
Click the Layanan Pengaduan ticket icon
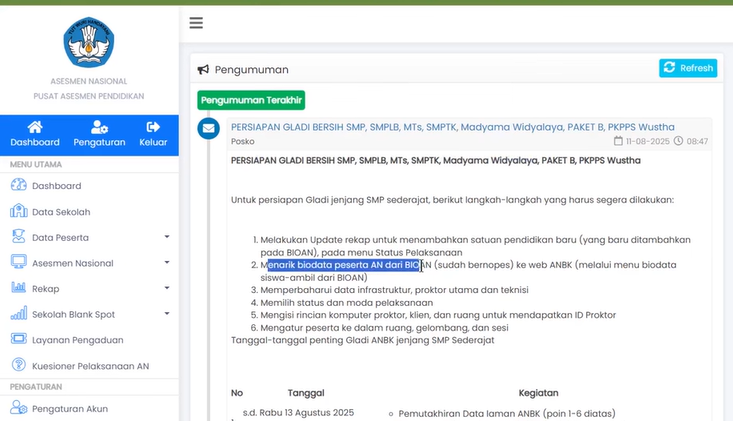tap(19, 339)
